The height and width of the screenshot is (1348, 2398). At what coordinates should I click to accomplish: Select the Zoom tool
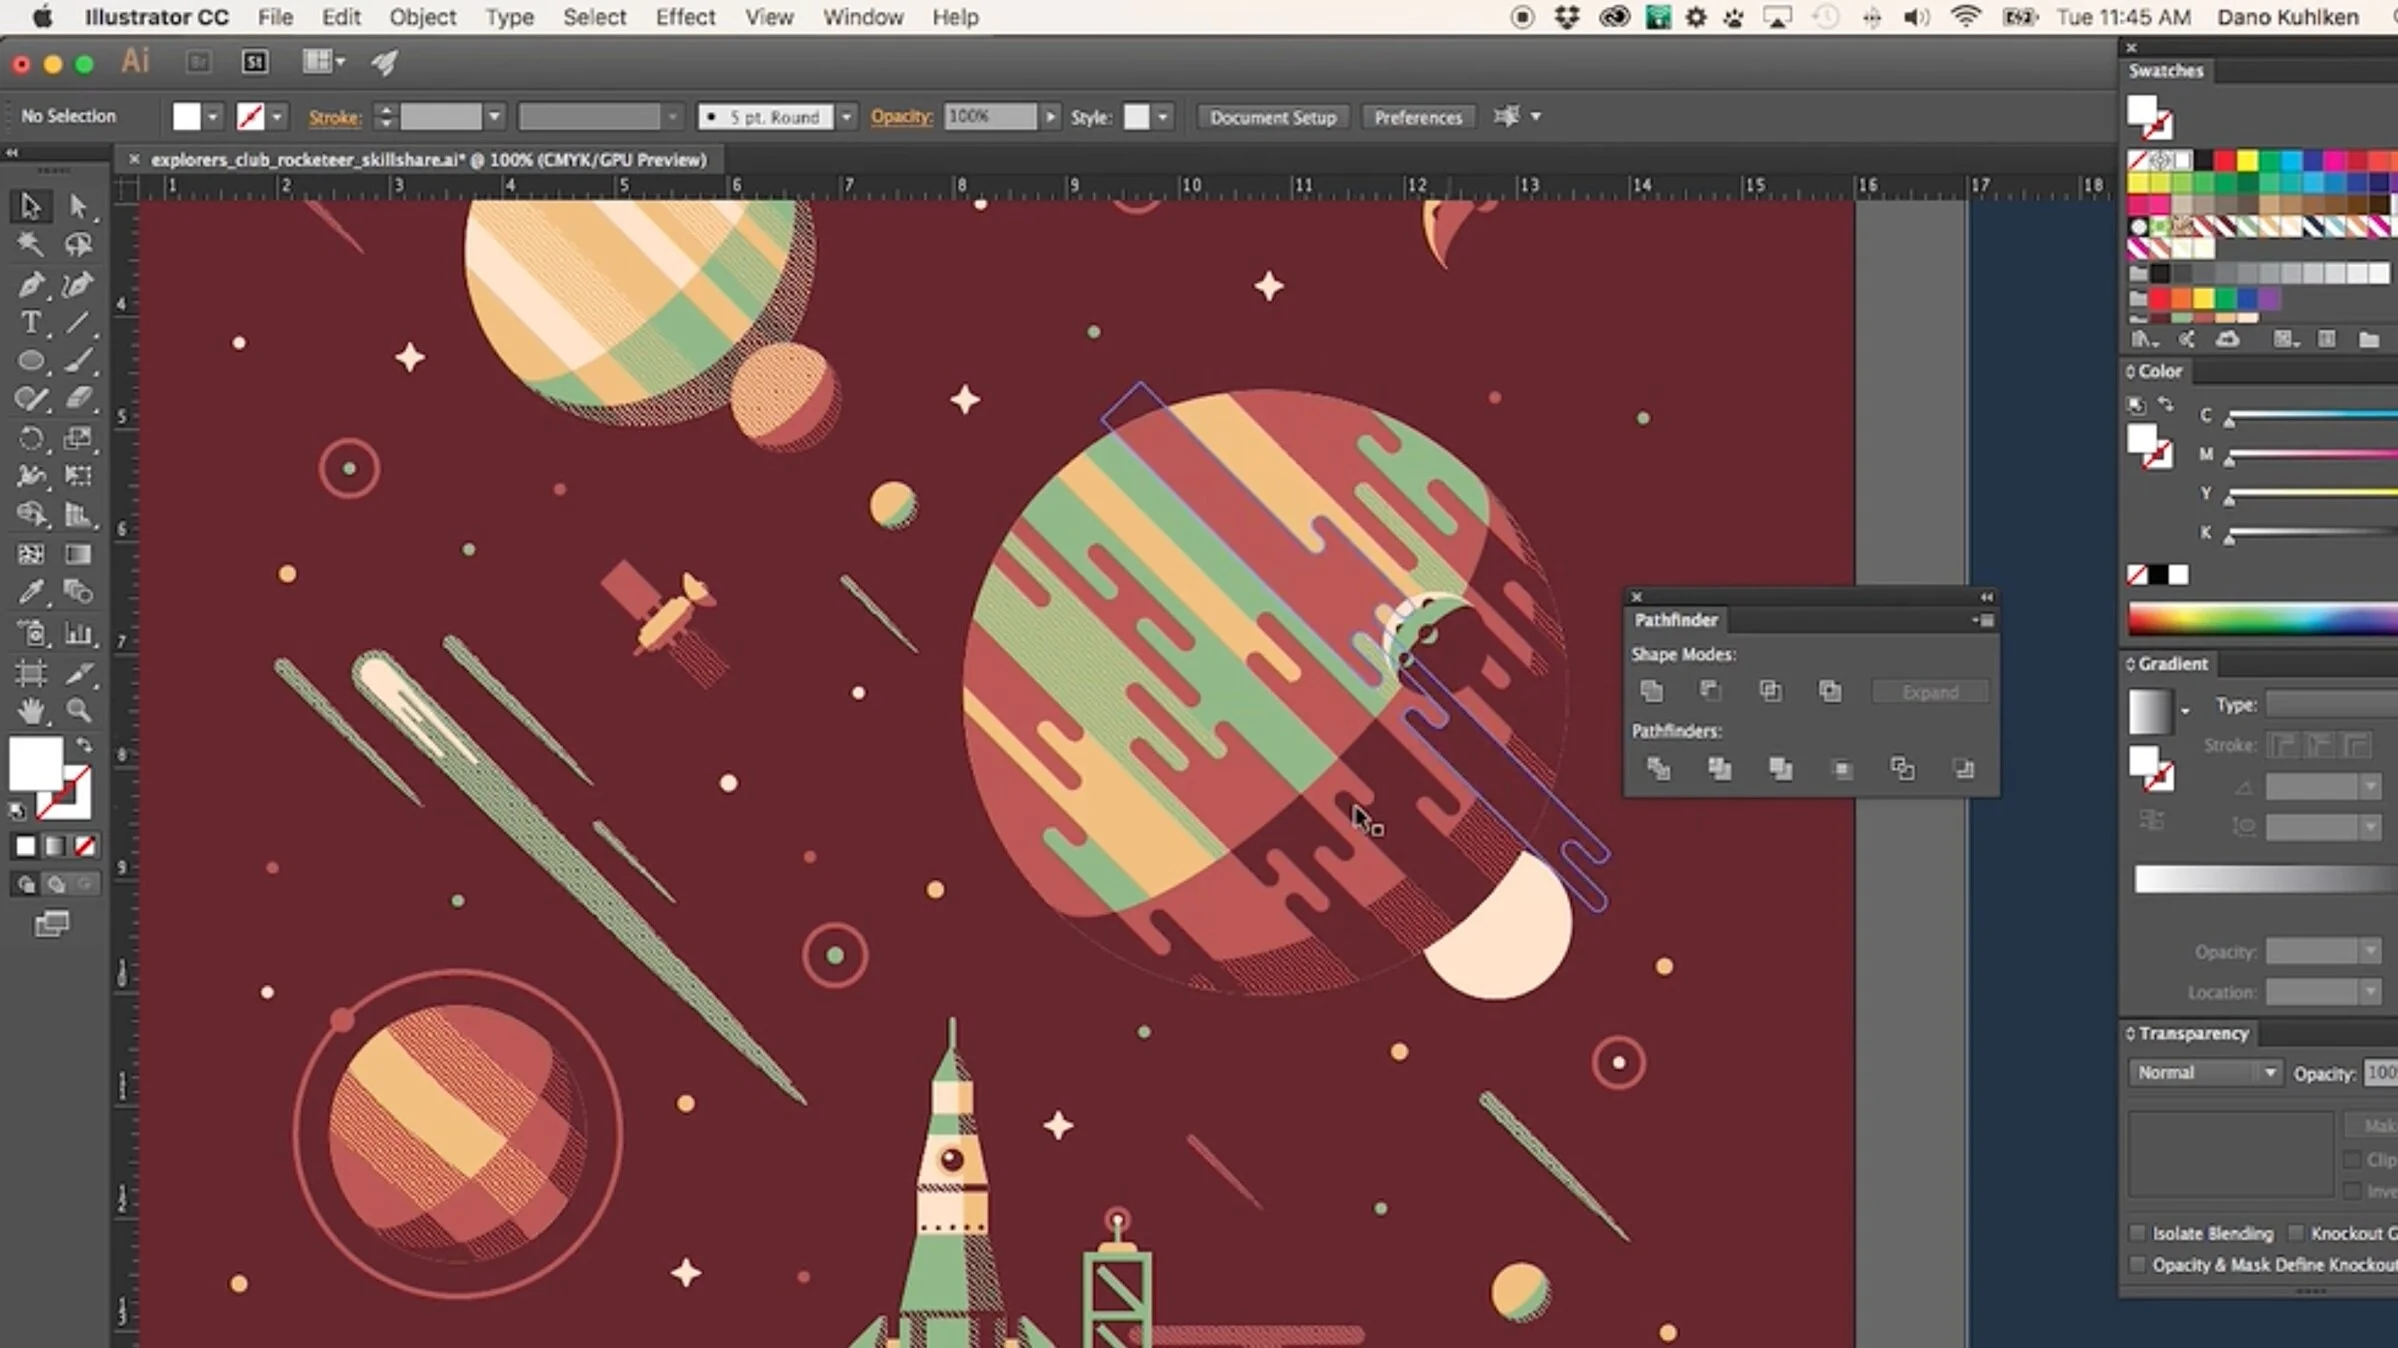pos(78,712)
